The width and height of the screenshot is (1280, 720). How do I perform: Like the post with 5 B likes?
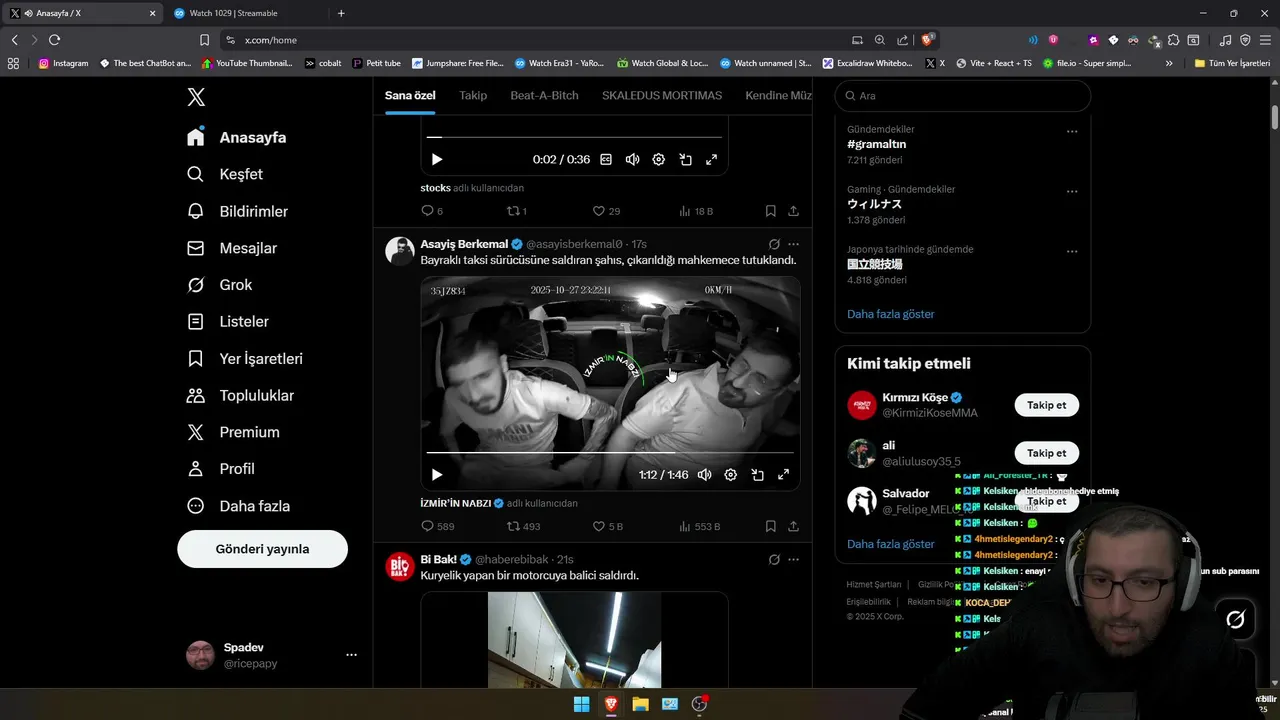pyautogui.click(x=607, y=526)
